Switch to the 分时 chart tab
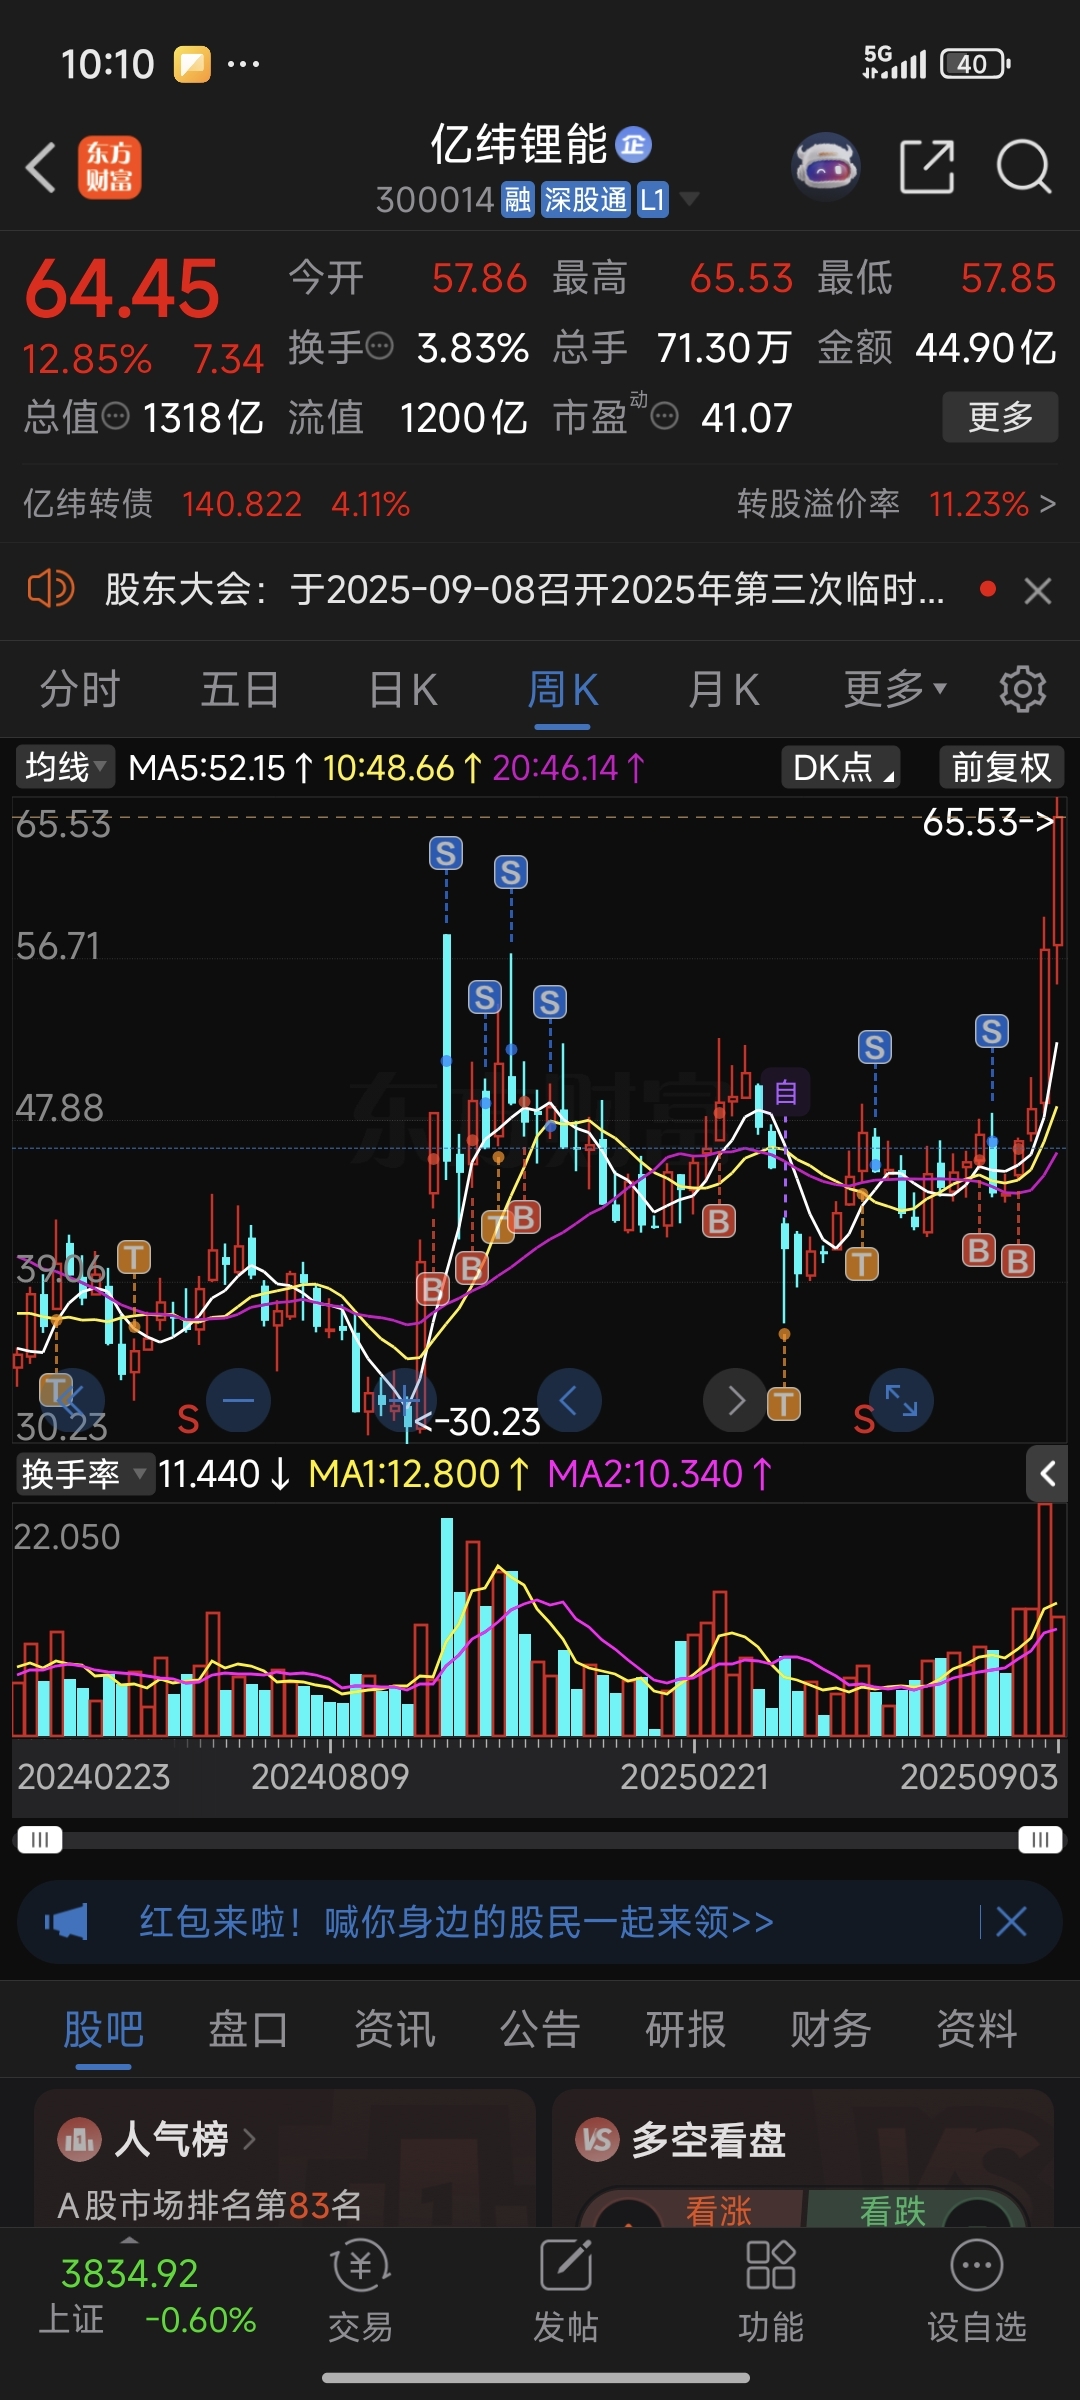The image size is (1080, 2400). 80,689
